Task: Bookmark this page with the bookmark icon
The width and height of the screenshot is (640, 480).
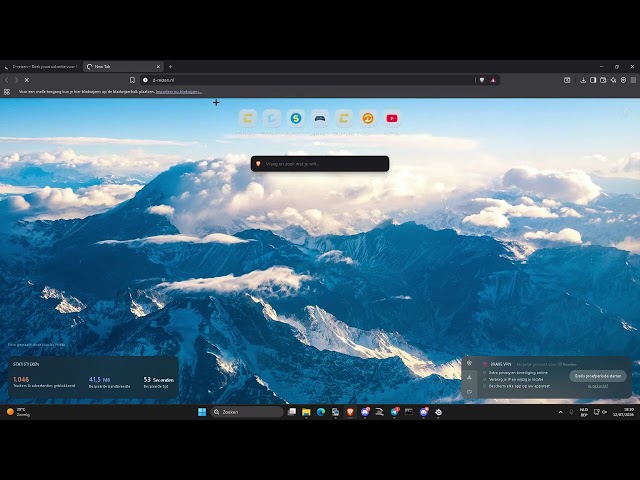Action: [132, 80]
